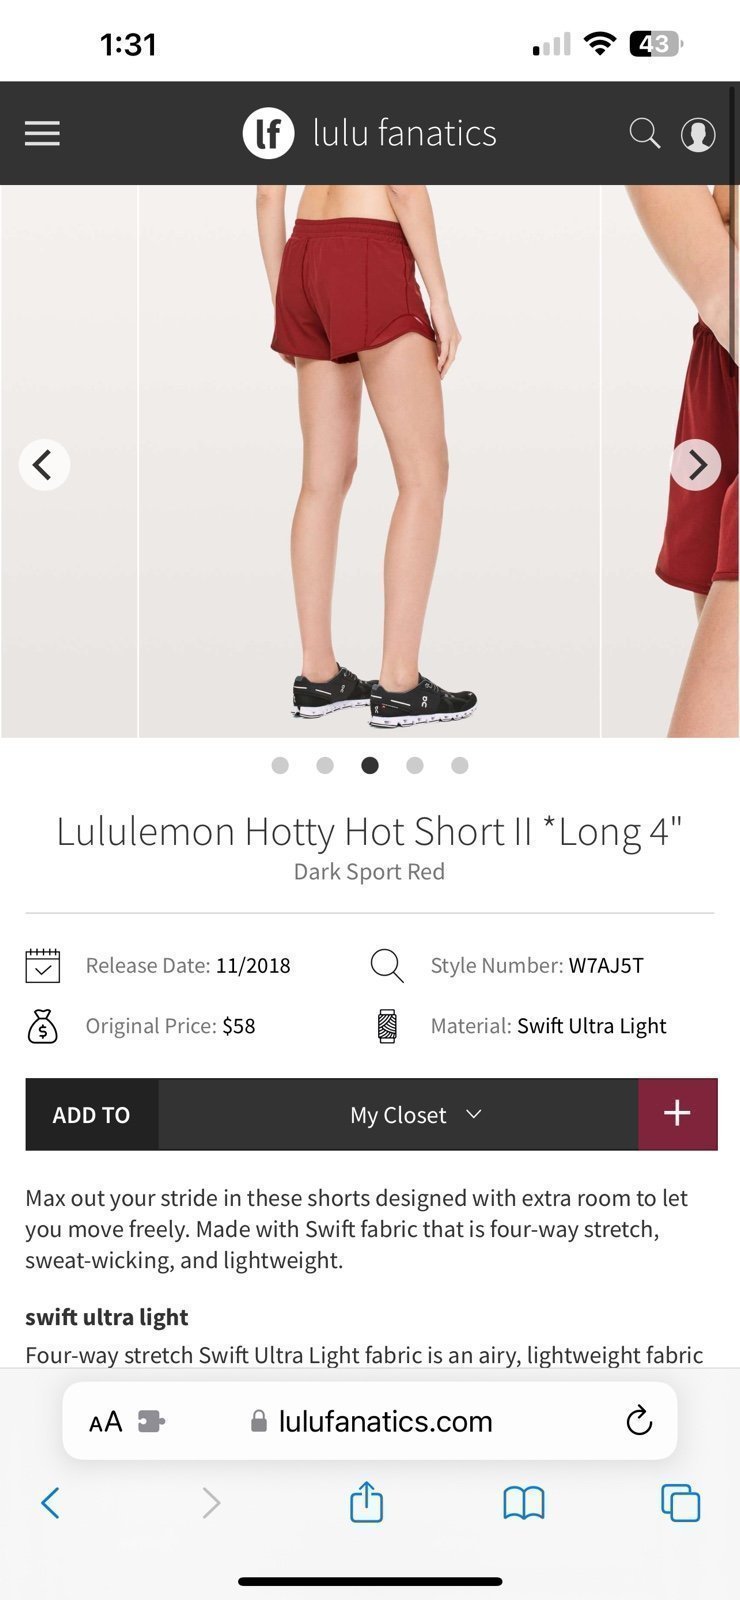The image size is (740, 1600).
Task: Open the AA page format menu
Action: pos(105,1421)
